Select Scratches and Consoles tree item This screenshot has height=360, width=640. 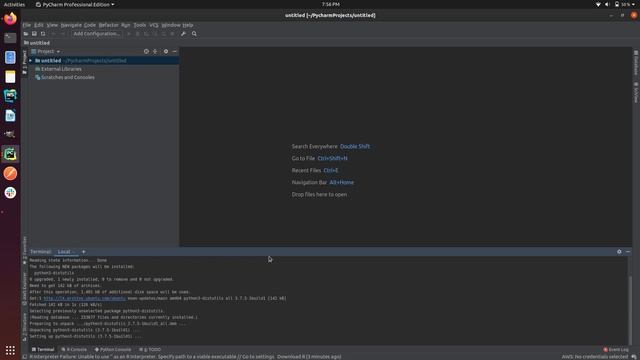(x=64, y=77)
